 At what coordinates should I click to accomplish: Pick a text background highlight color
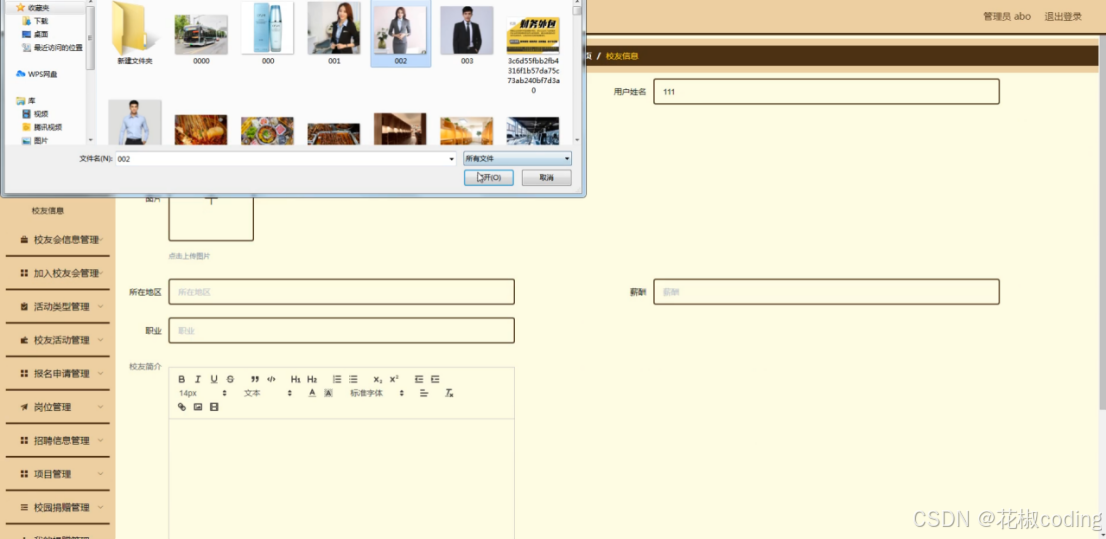click(x=328, y=393)
